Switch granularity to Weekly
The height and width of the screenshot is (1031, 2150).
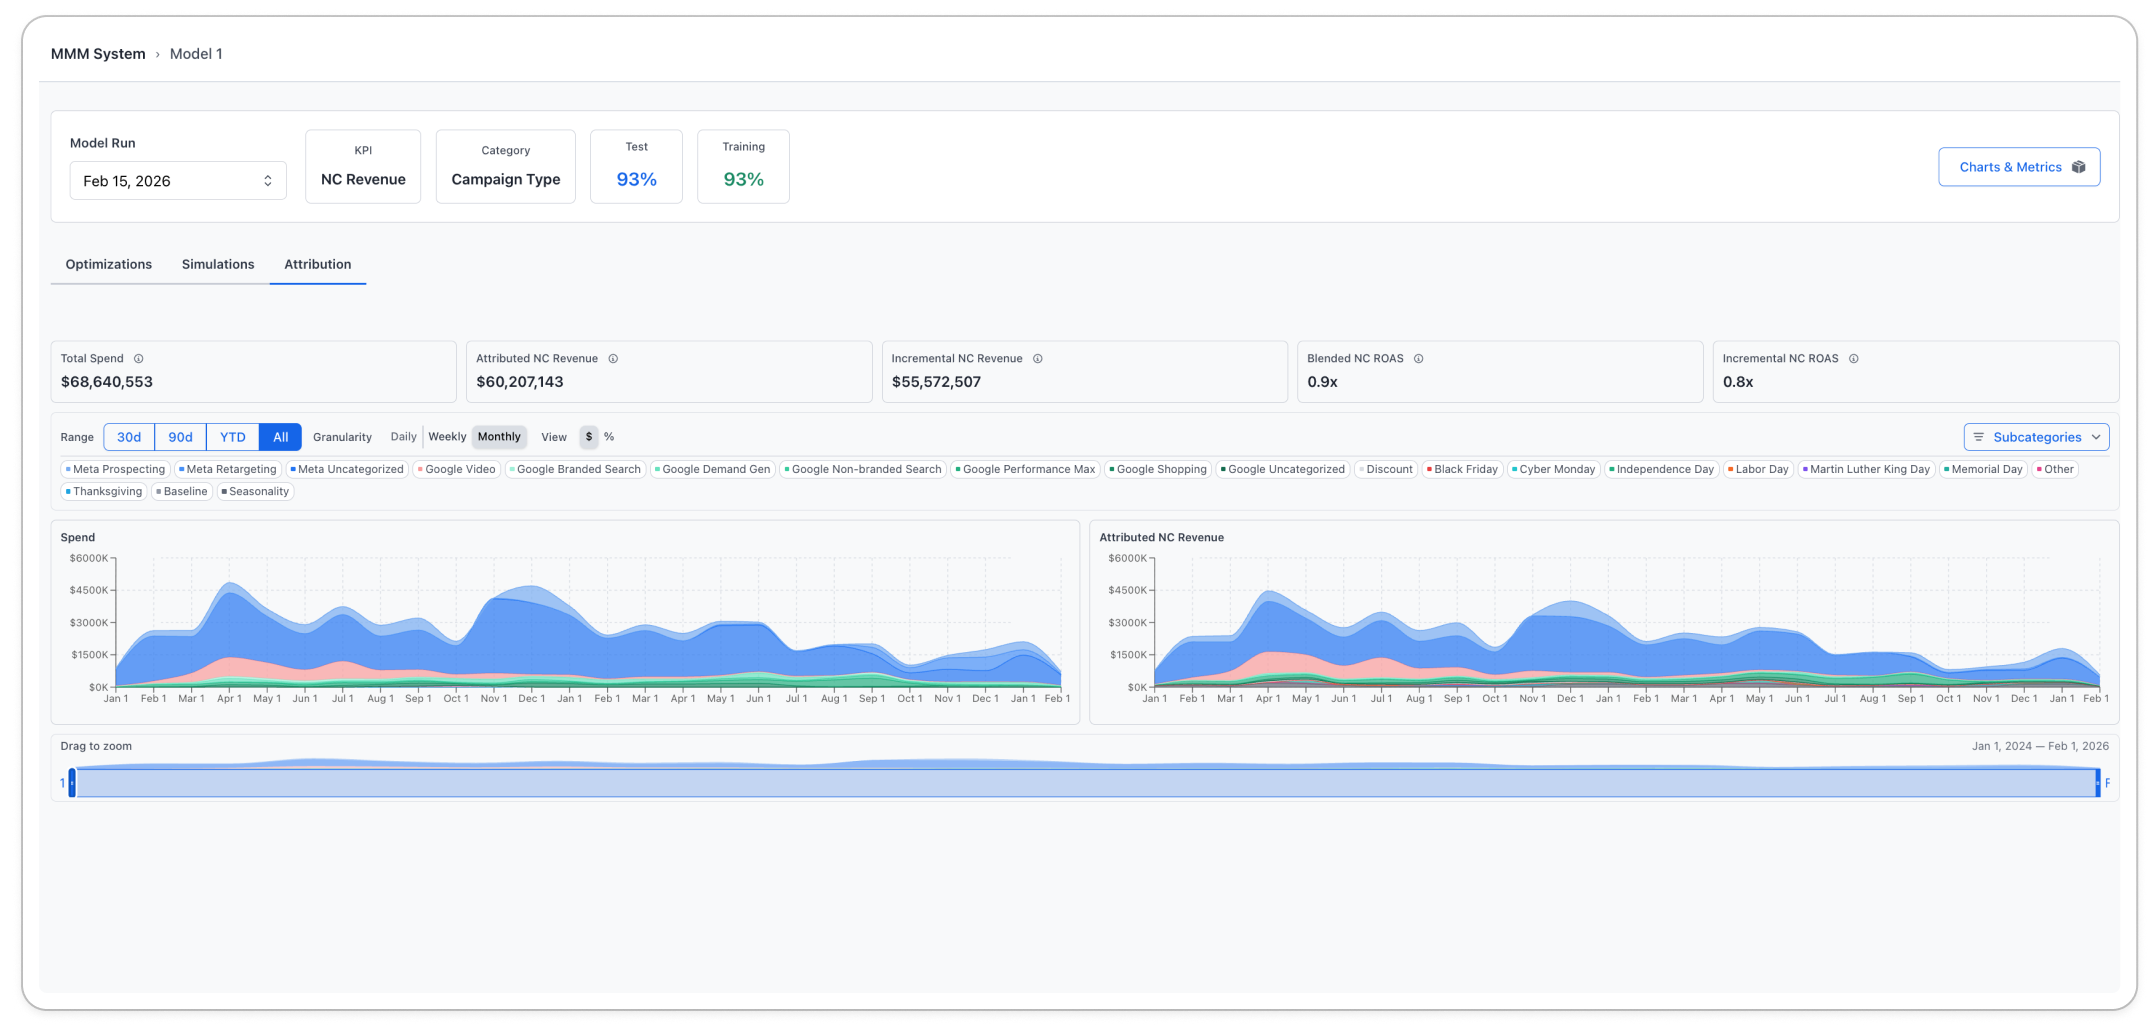point(447,437)
